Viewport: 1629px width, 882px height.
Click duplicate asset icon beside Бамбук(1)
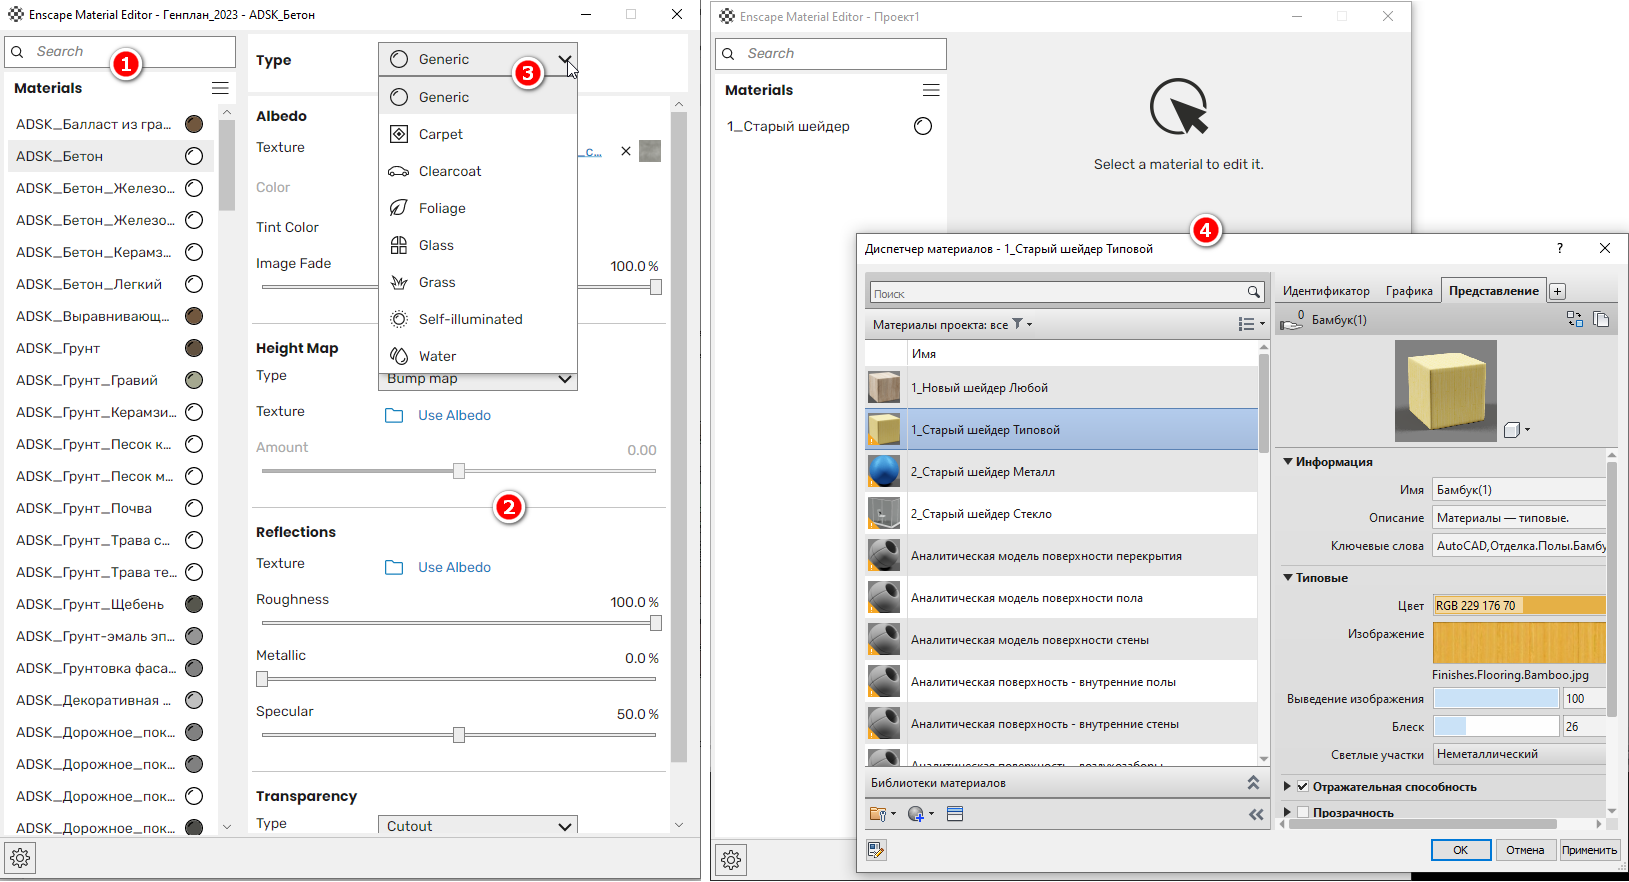coord(1601,319)
